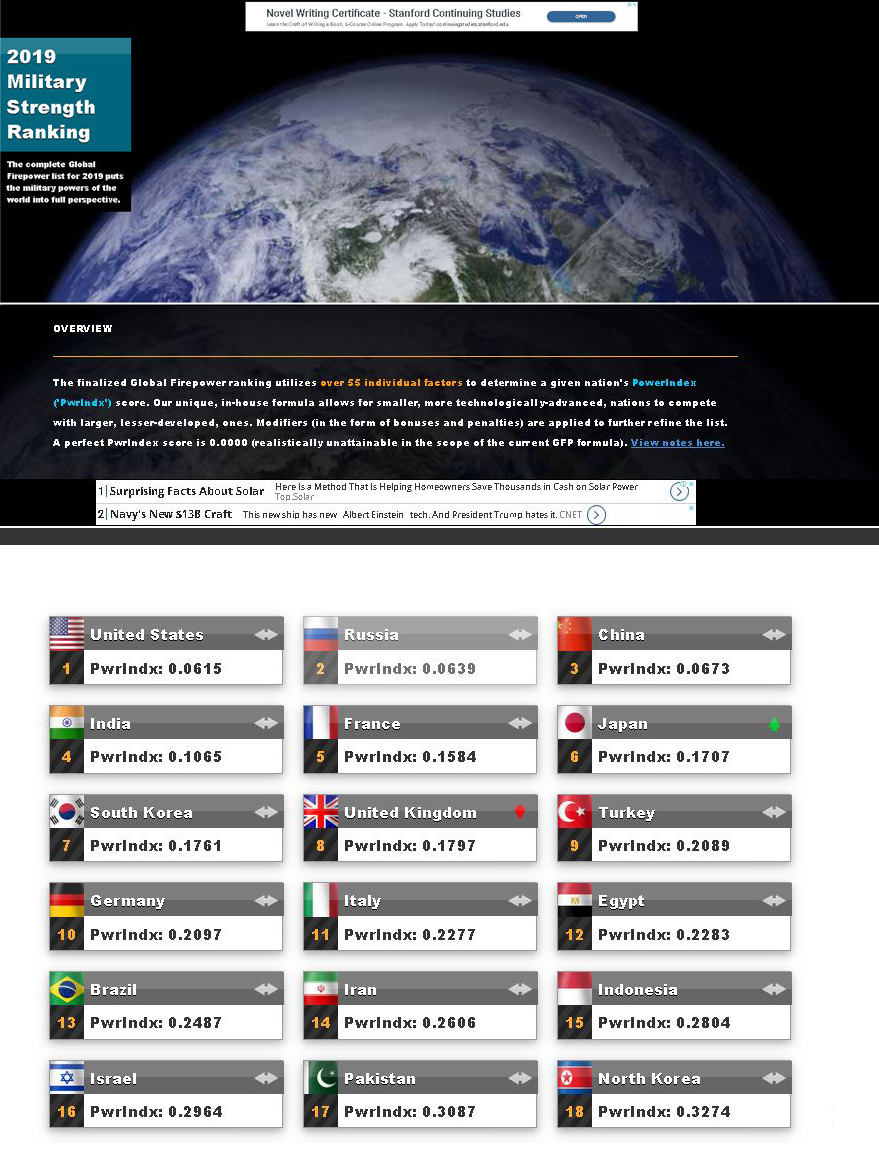Select the Turkey country name
The width and height of the screenshot is (879, 1163).
click(626, 813)
